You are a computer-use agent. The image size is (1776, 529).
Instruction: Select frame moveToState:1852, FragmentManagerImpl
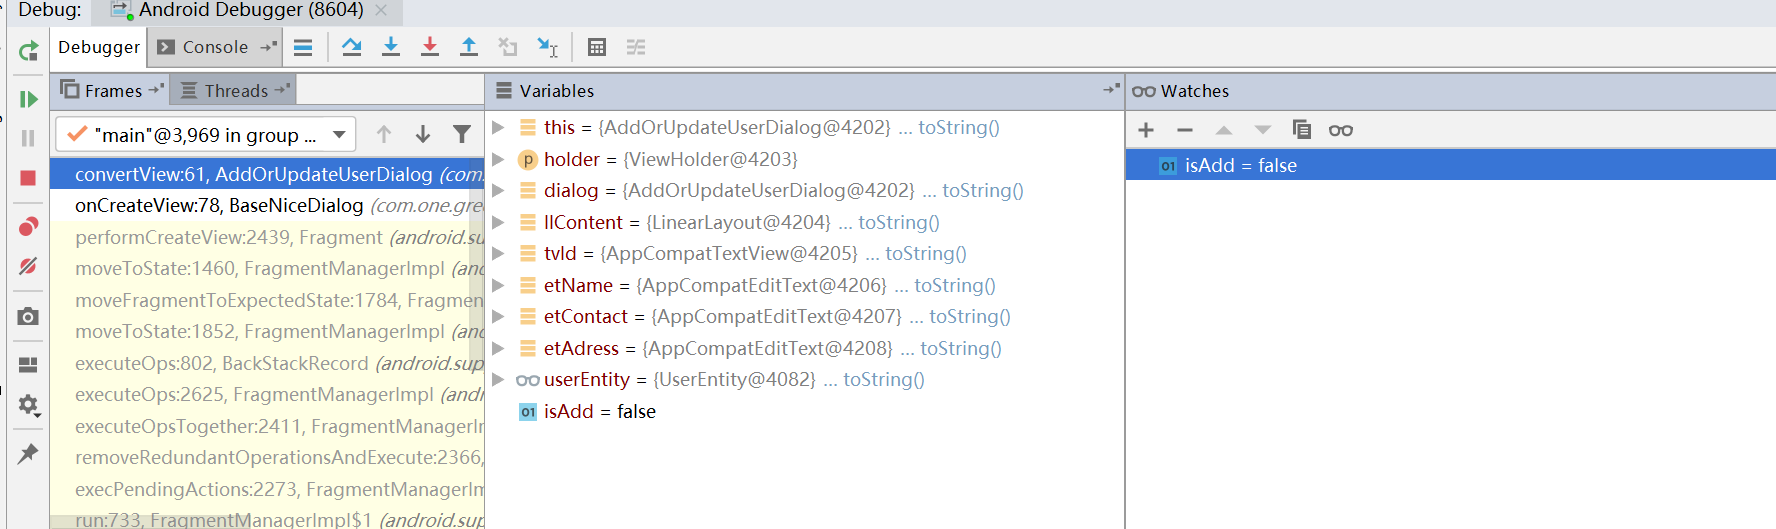coord(267,331)
